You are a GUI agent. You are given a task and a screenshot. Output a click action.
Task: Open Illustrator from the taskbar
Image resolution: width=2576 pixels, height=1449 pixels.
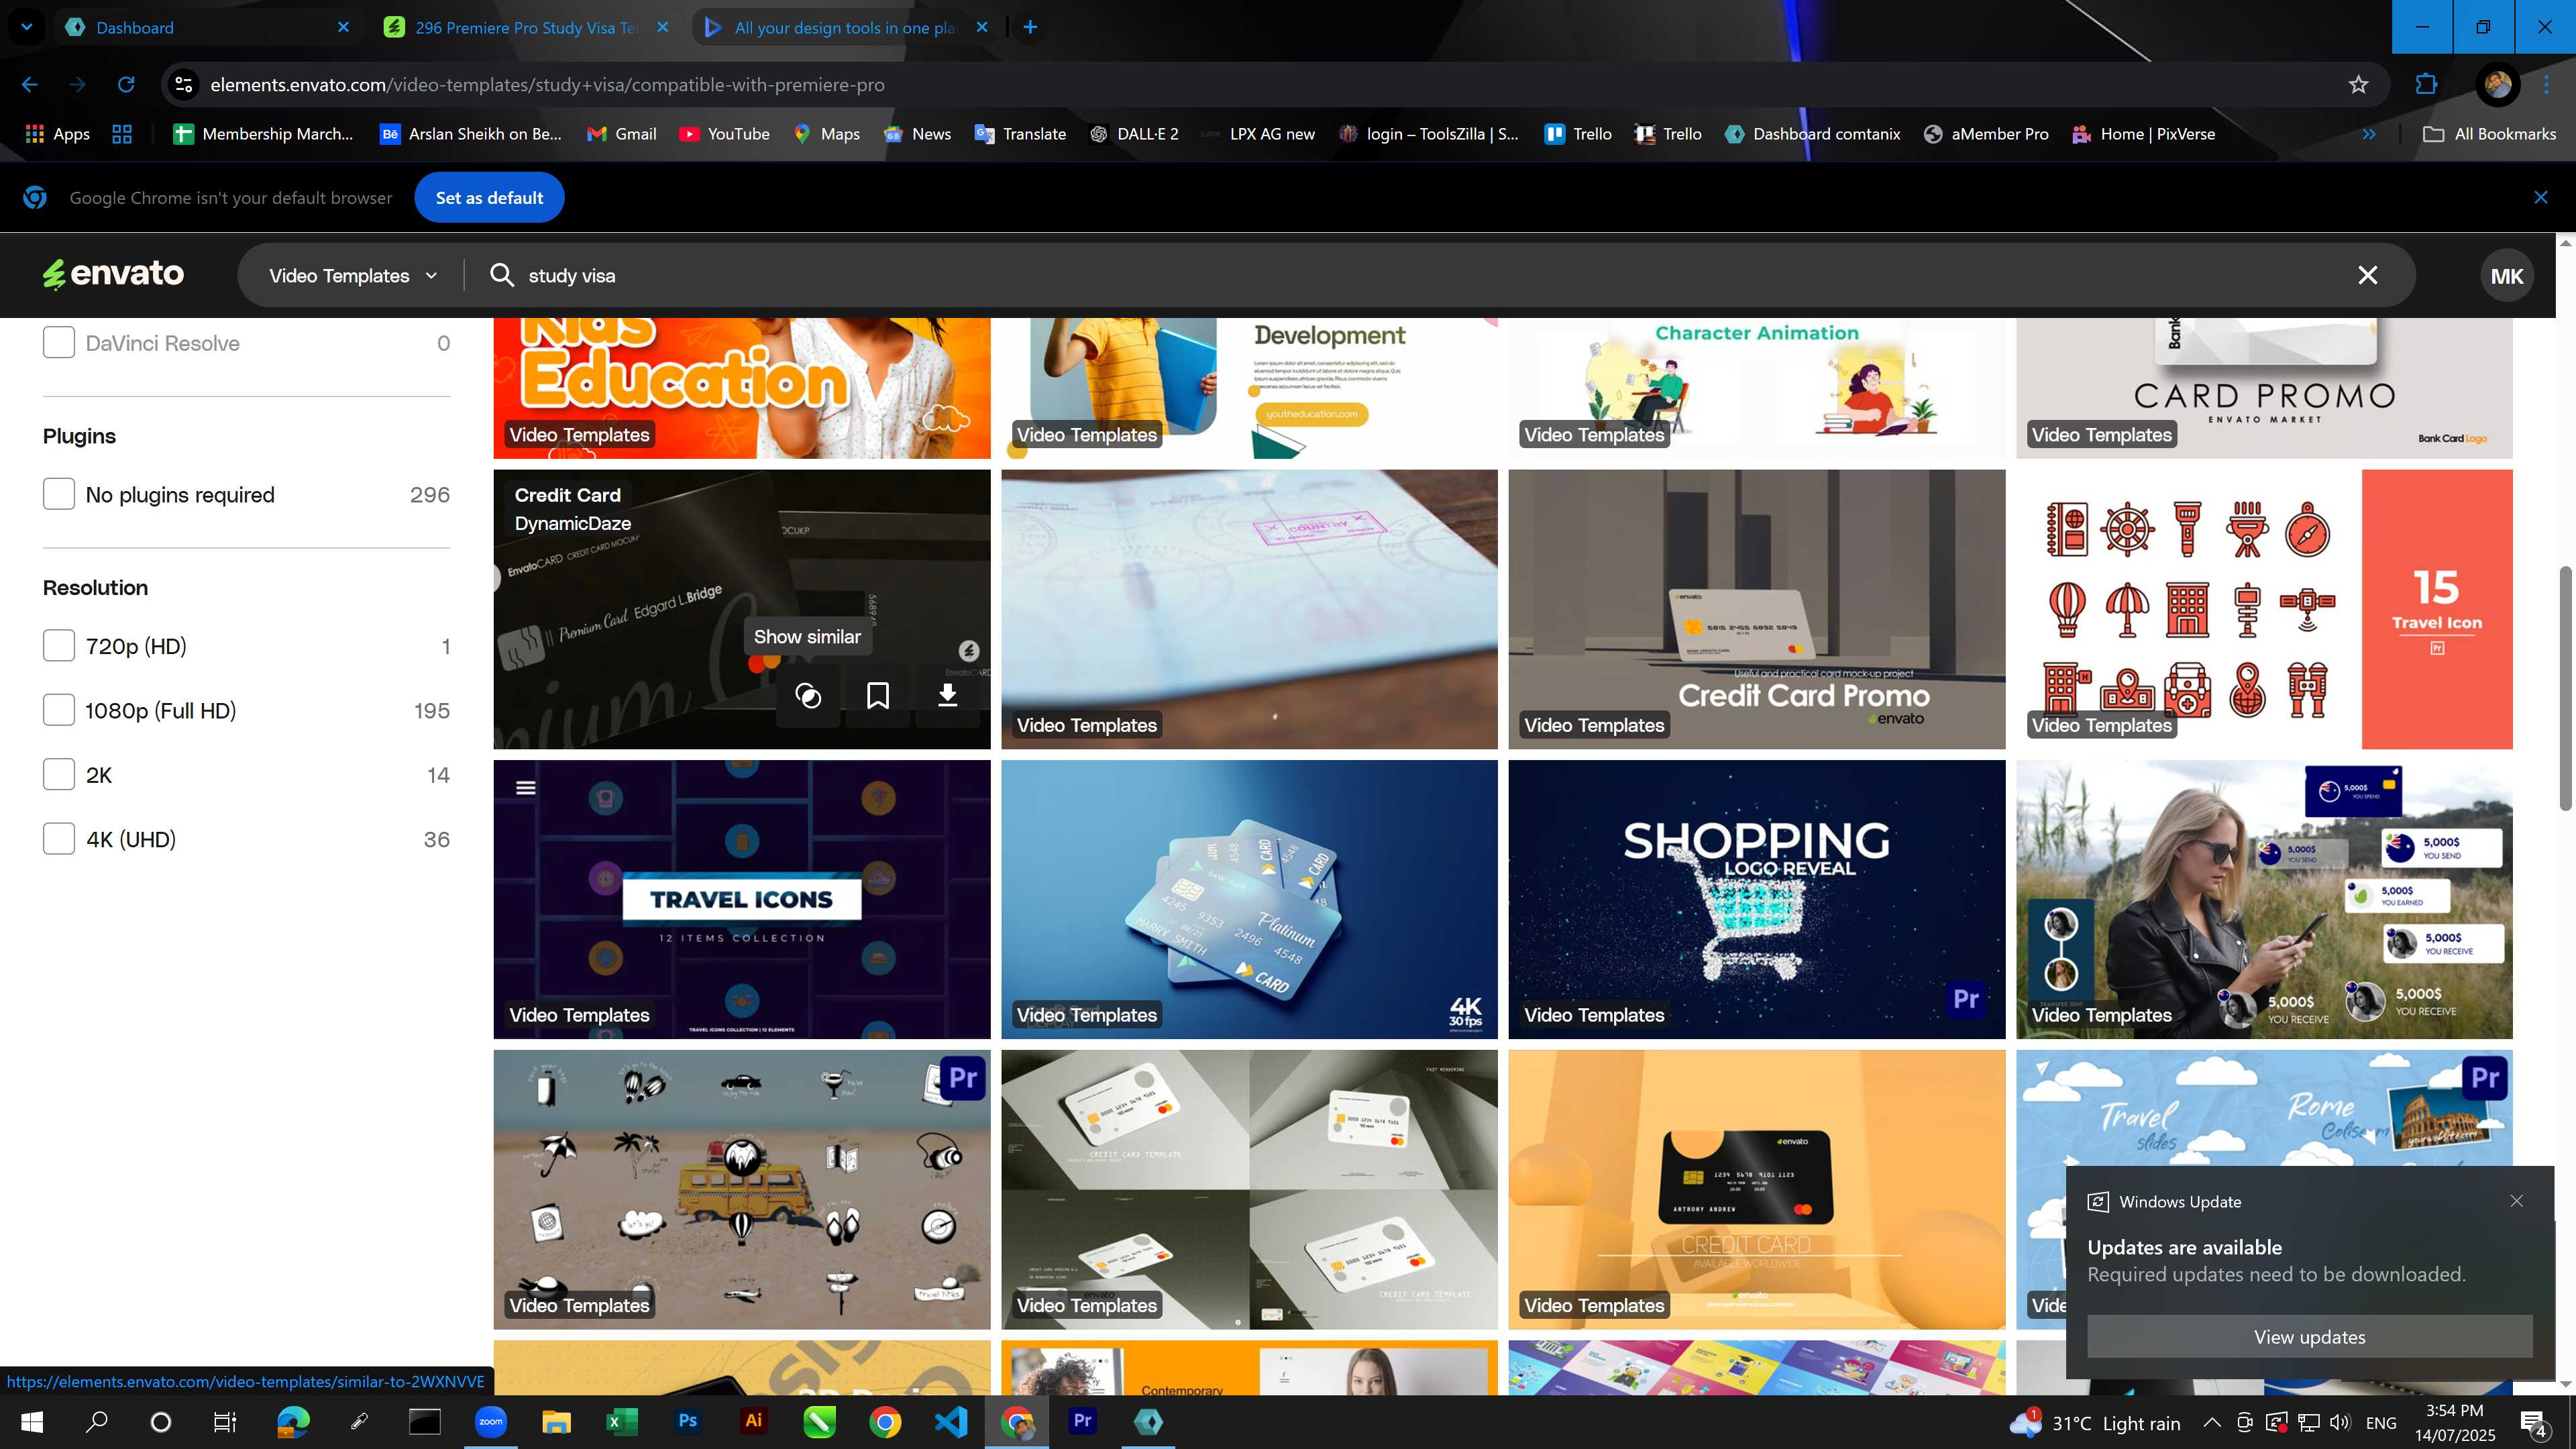pyautogui.click(x=753, y=1421)
